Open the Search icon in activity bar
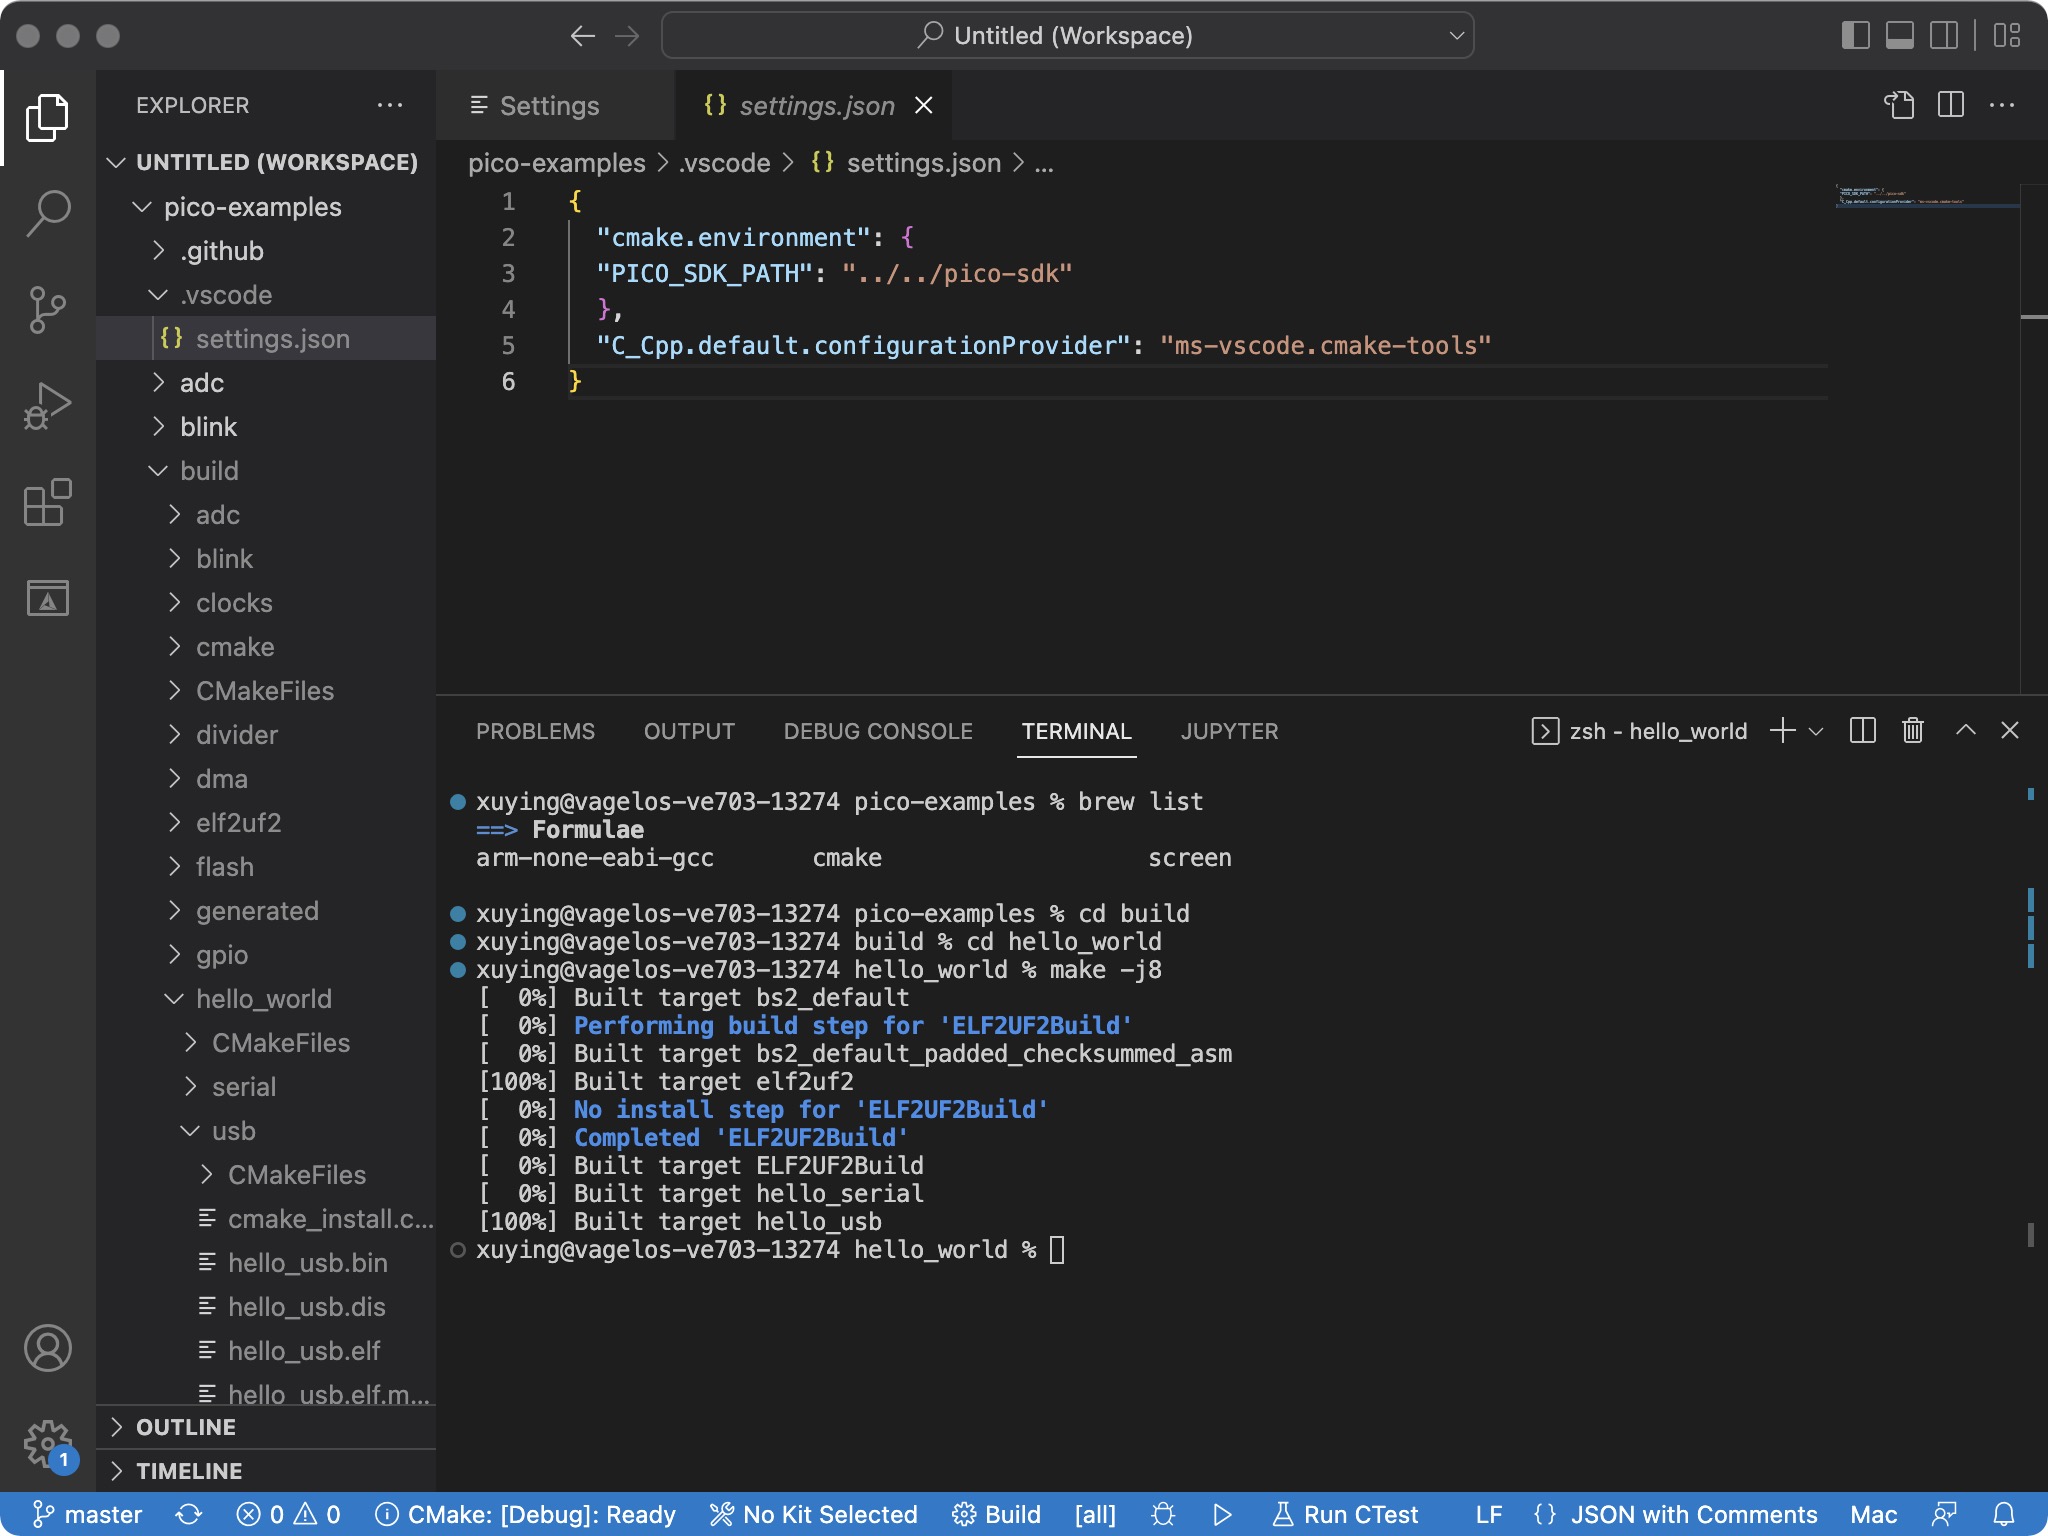 tap(47, 213)
